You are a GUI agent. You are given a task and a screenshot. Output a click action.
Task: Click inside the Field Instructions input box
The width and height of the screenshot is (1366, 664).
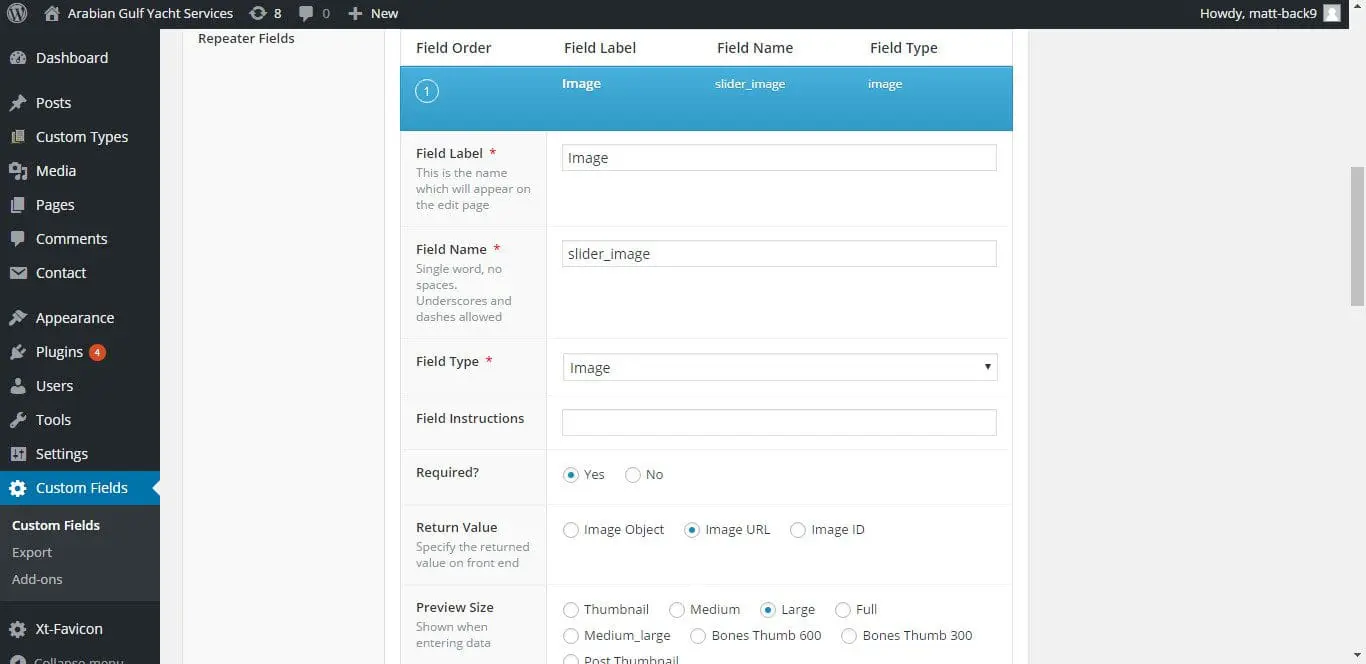click(779, 422)
